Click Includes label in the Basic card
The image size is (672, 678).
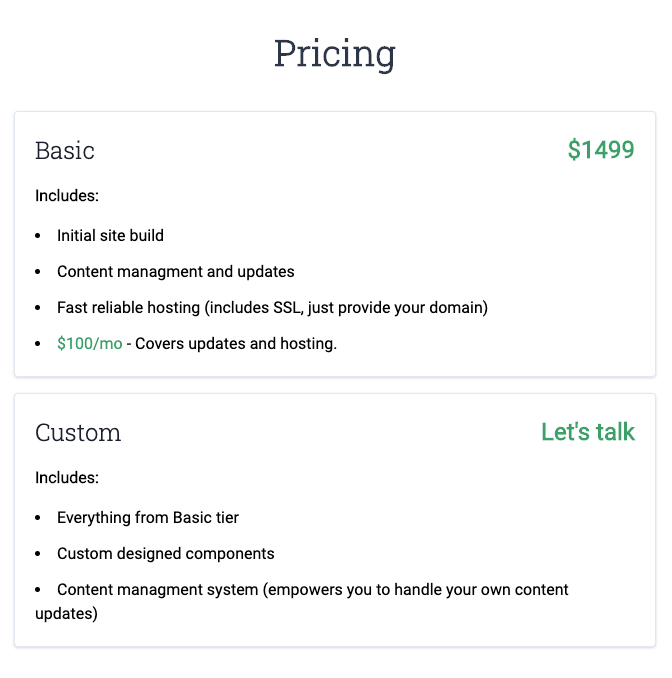(x=67, y=196)
